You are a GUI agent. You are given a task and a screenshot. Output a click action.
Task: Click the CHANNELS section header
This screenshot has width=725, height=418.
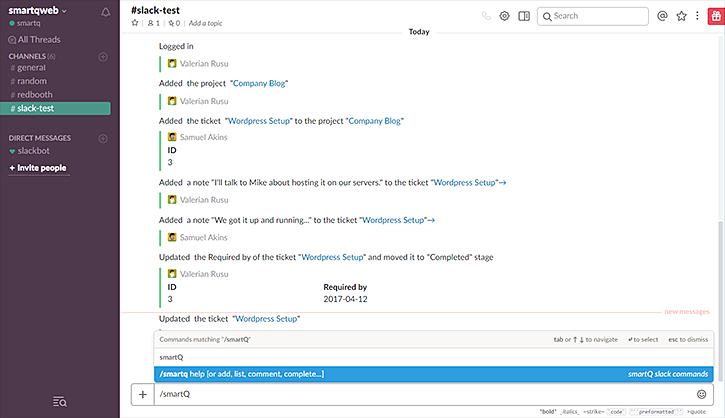click(x=32, y=56)
